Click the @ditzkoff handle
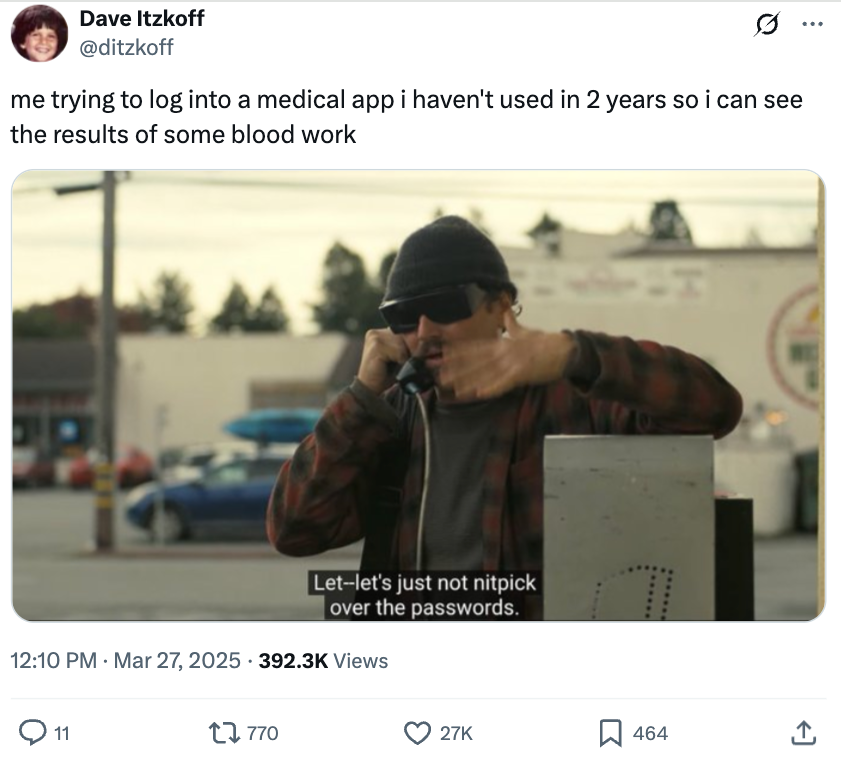 pos(126,46)
